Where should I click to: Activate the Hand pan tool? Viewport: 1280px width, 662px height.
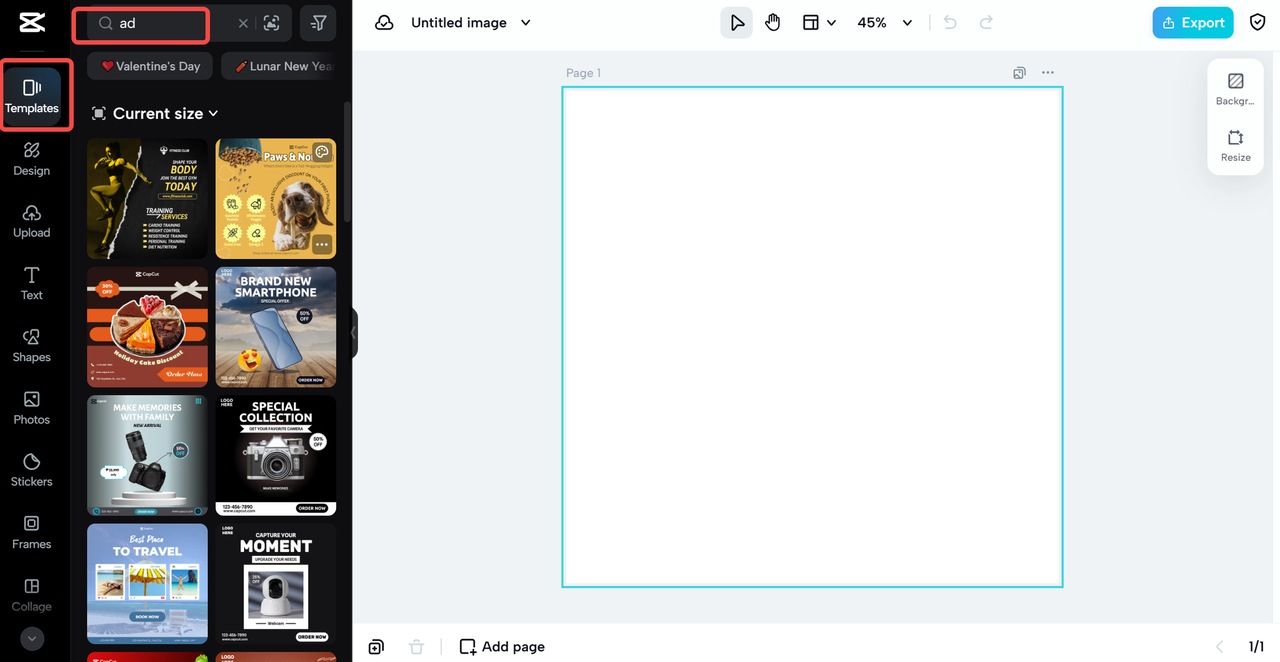[x=773, y=23]
